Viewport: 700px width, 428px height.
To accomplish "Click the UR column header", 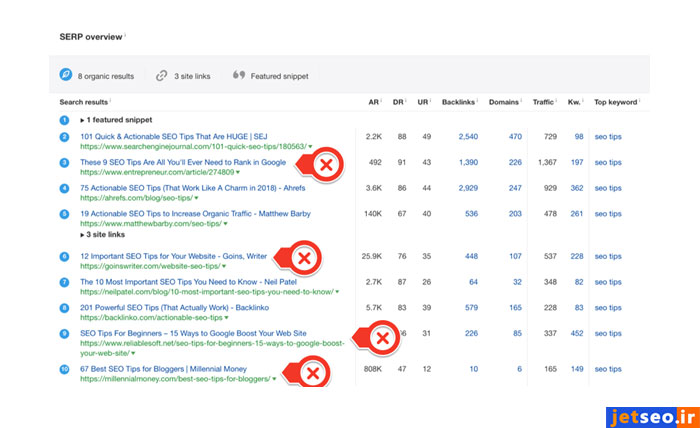I will tap(423, 102).
